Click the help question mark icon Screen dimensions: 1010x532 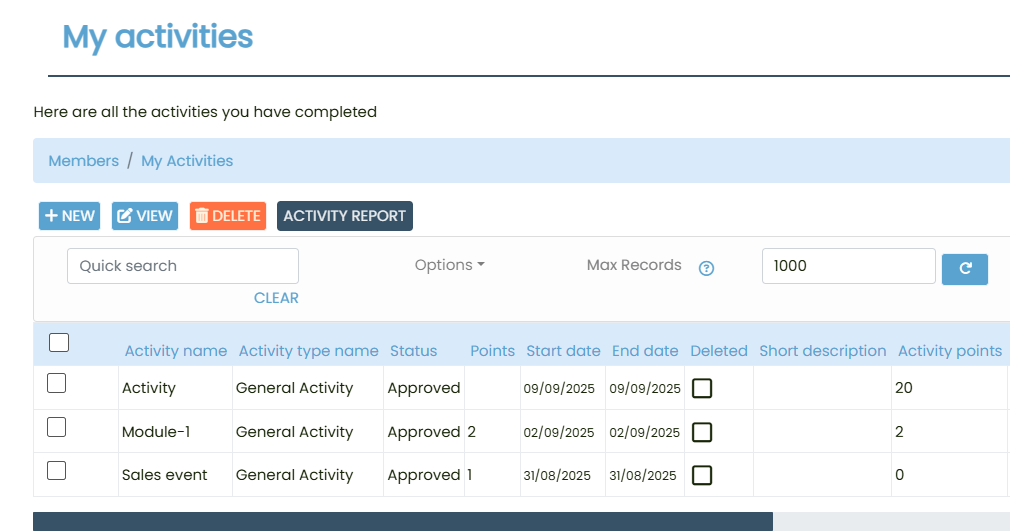coord(706,268)
